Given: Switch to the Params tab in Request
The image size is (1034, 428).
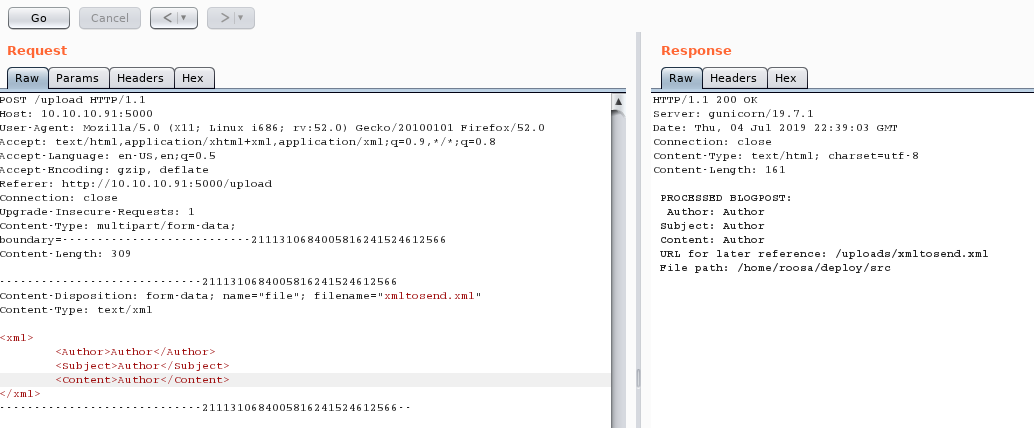Looking at the screenshot, I should (x=77, y=78).
